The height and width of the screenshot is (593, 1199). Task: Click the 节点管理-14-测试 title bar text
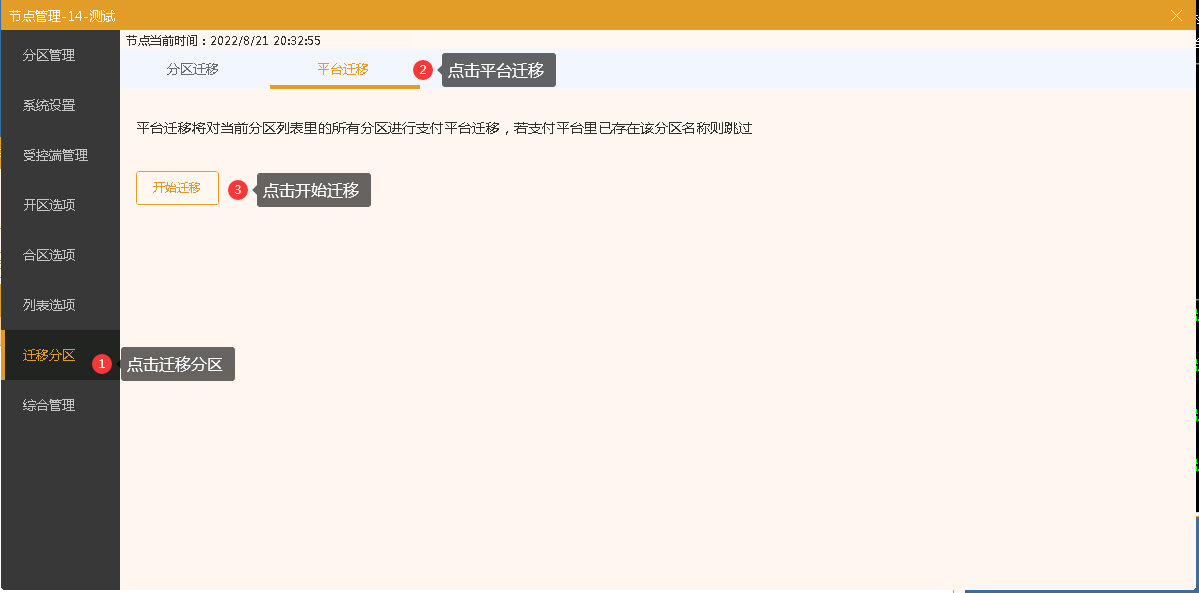point(62,16)
